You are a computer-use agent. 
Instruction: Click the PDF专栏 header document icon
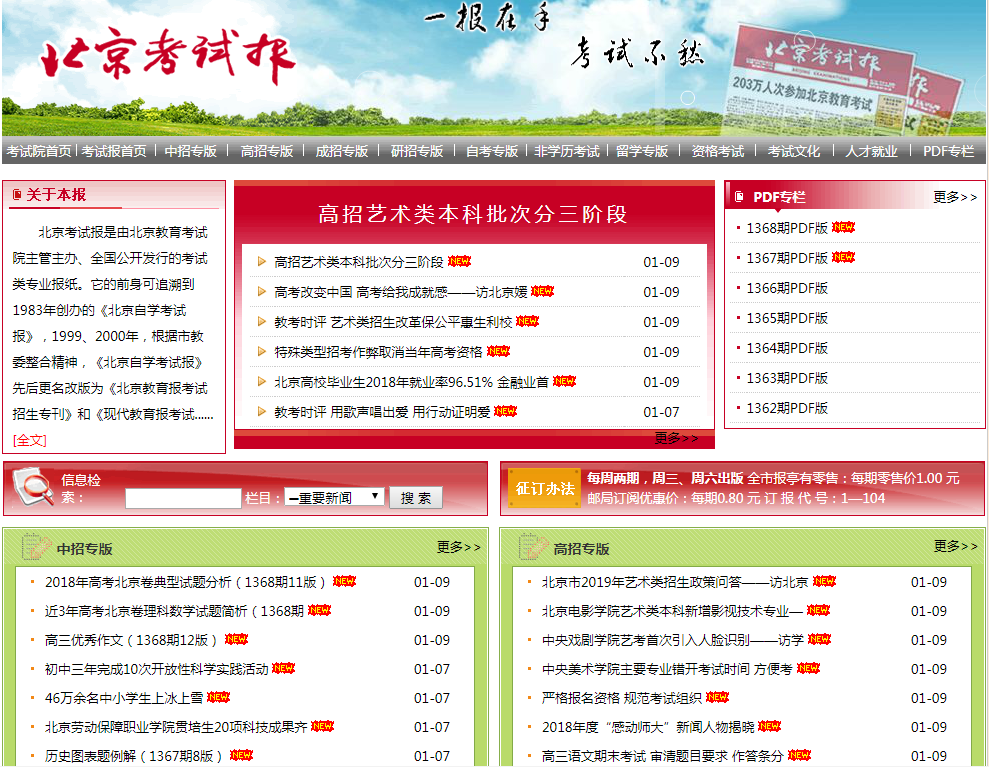(x=739, y=197)
